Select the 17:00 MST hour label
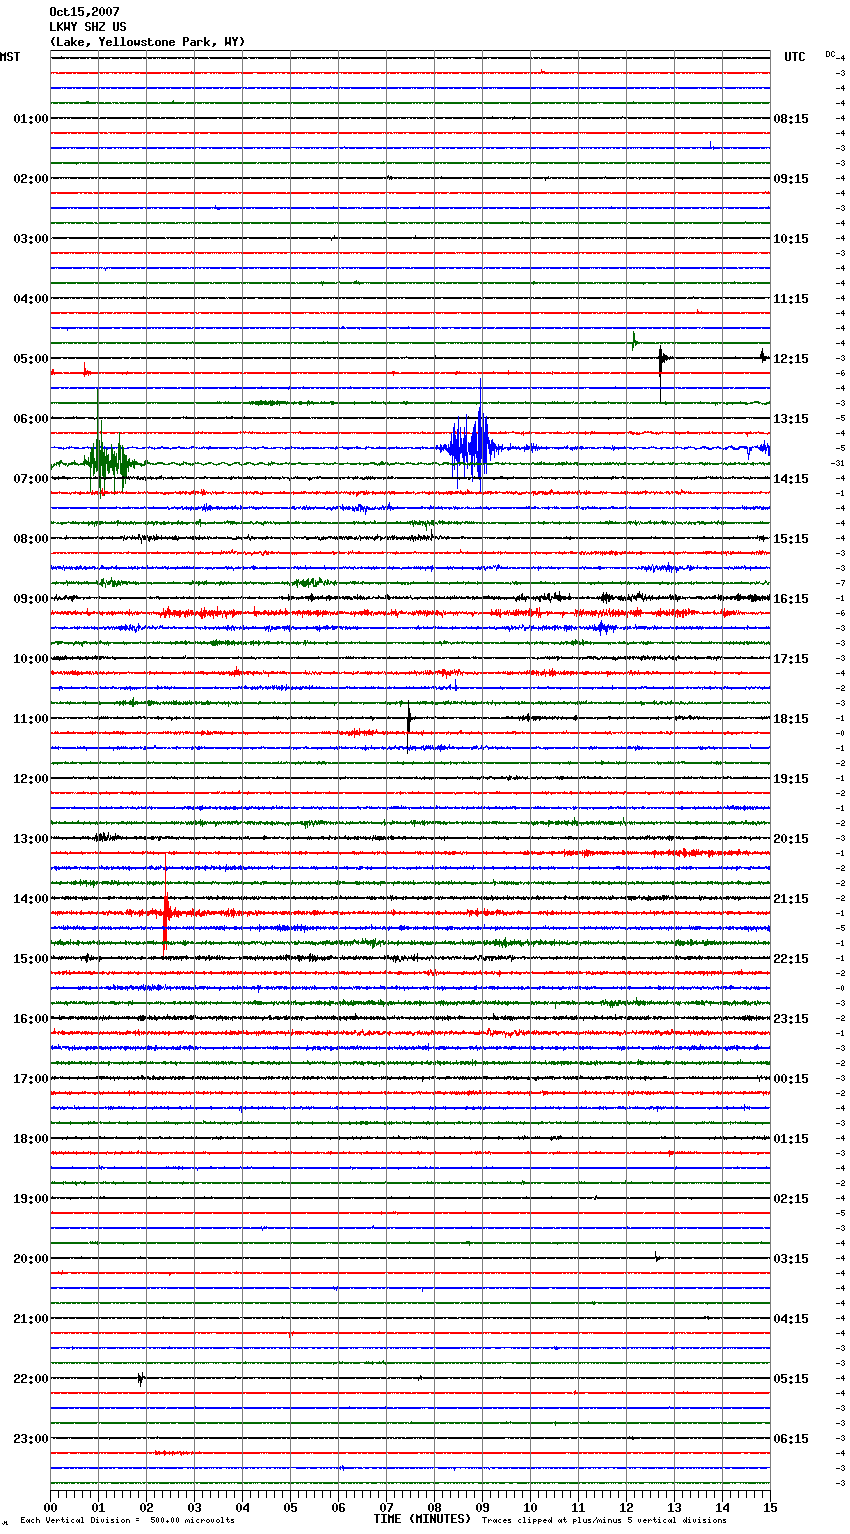This screenshot has height=1534, width=850. coord(30,1079)
